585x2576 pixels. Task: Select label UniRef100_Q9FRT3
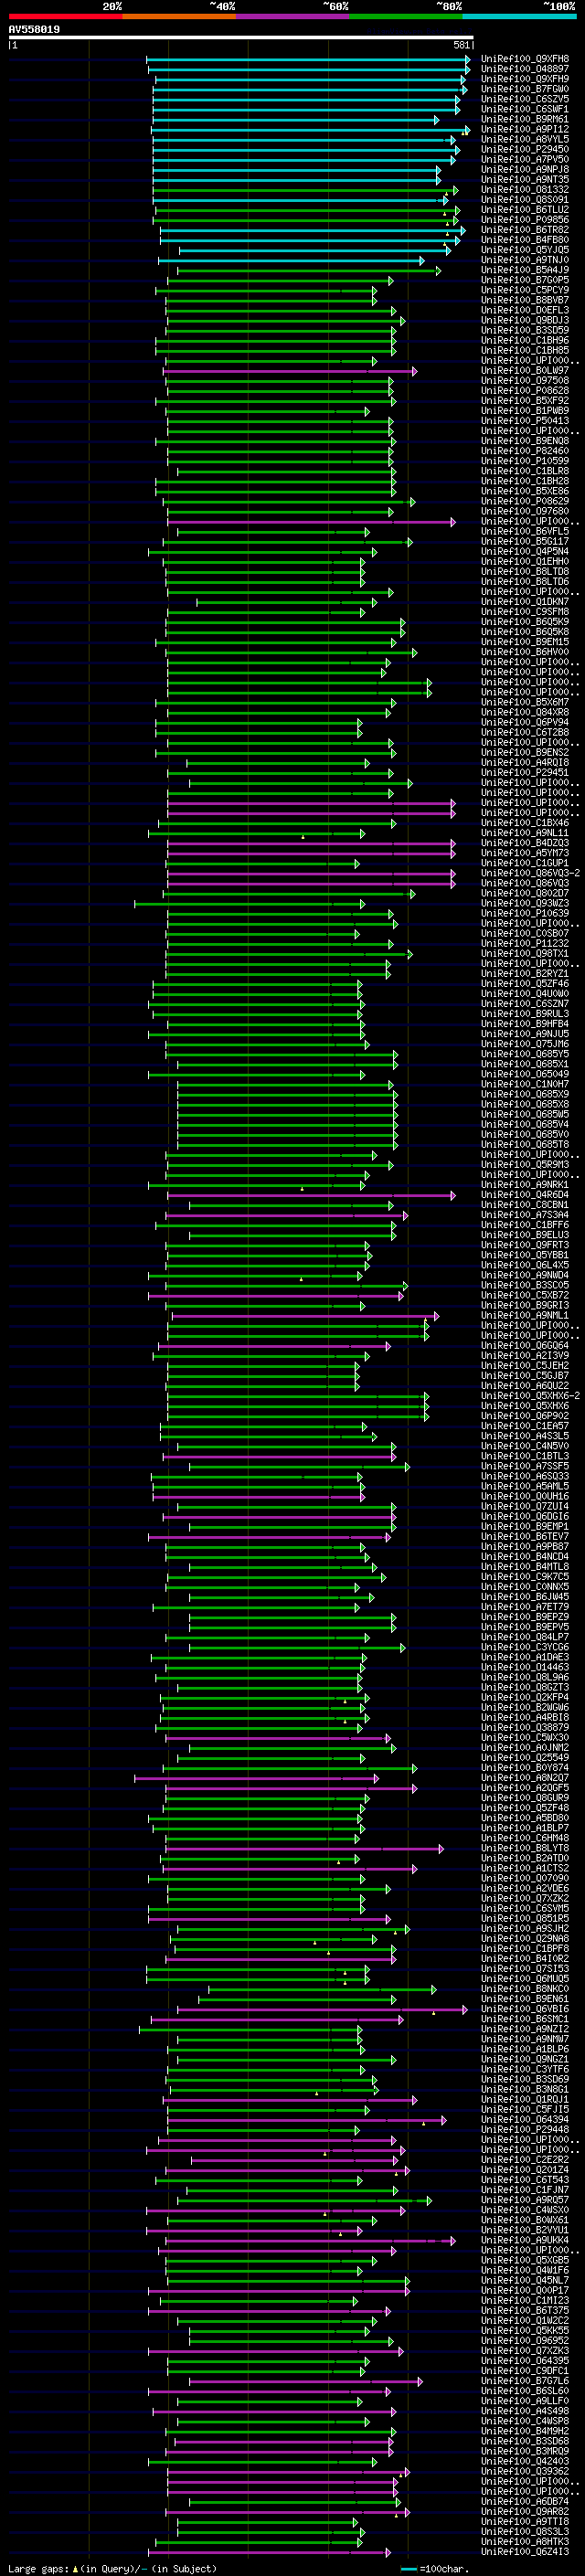click(x=525, y=1245)
